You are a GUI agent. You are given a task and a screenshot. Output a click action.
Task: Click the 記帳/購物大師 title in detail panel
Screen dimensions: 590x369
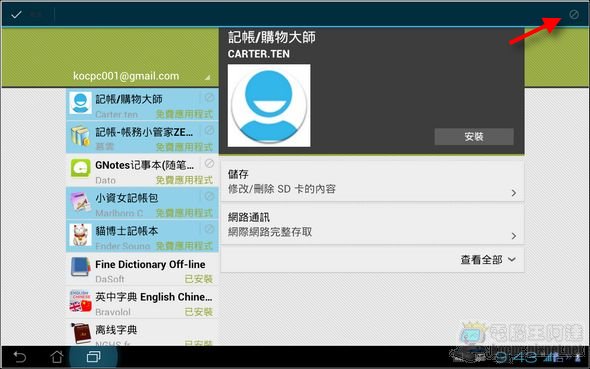pyautogui.click(x=272, y=38)
